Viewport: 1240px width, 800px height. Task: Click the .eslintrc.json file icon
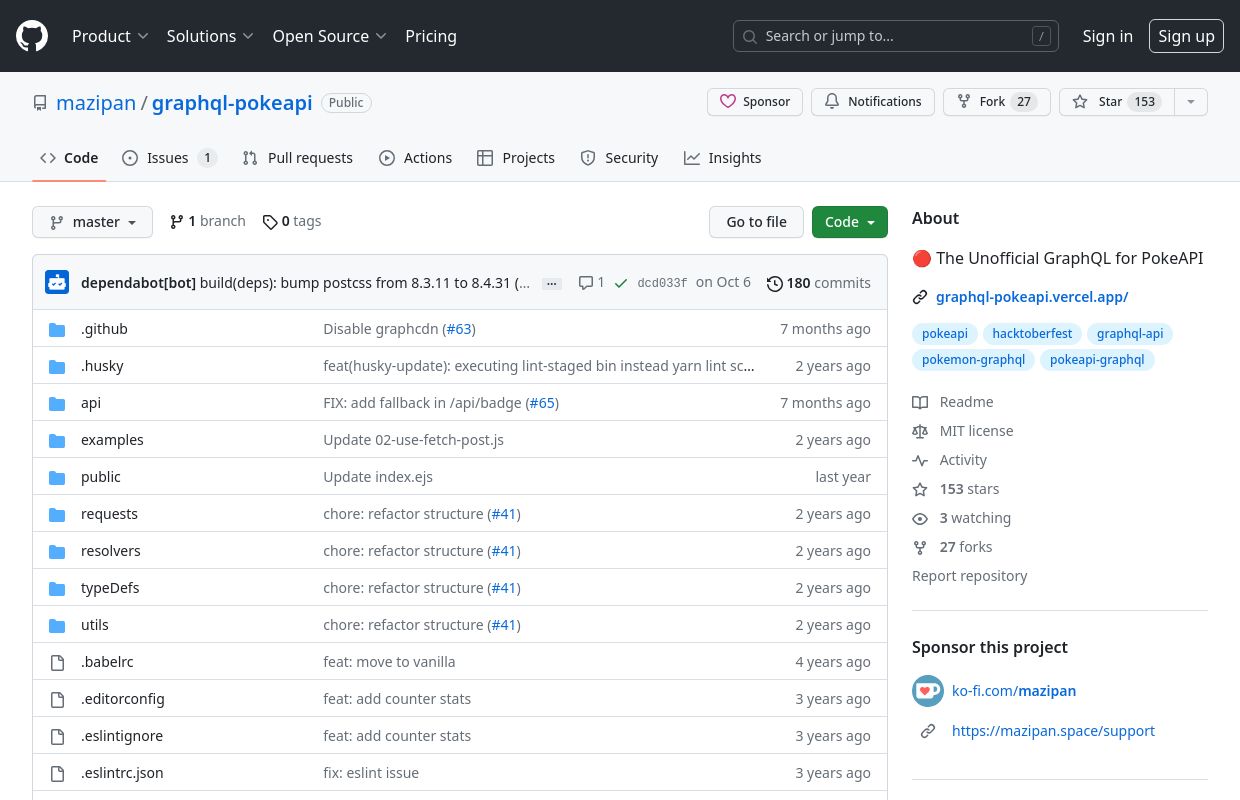coord(57,773)
